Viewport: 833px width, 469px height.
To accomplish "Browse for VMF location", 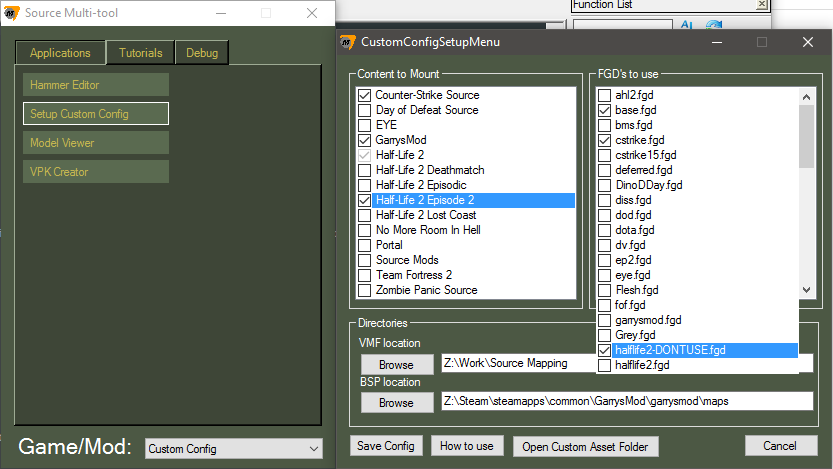I will pos(396,365).
